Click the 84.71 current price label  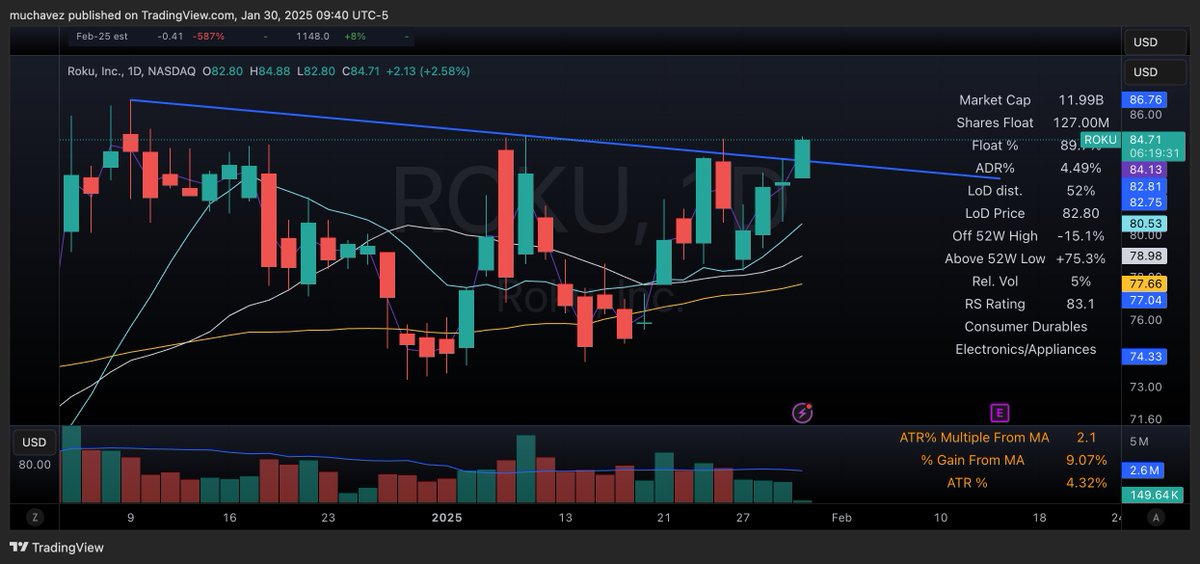(x=1145, y=139)
